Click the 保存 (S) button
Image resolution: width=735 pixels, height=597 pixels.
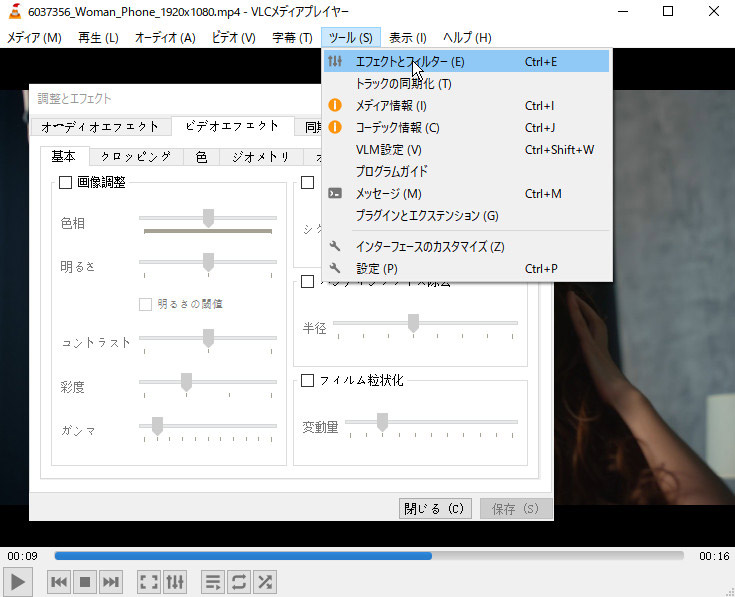click(516, 508)
